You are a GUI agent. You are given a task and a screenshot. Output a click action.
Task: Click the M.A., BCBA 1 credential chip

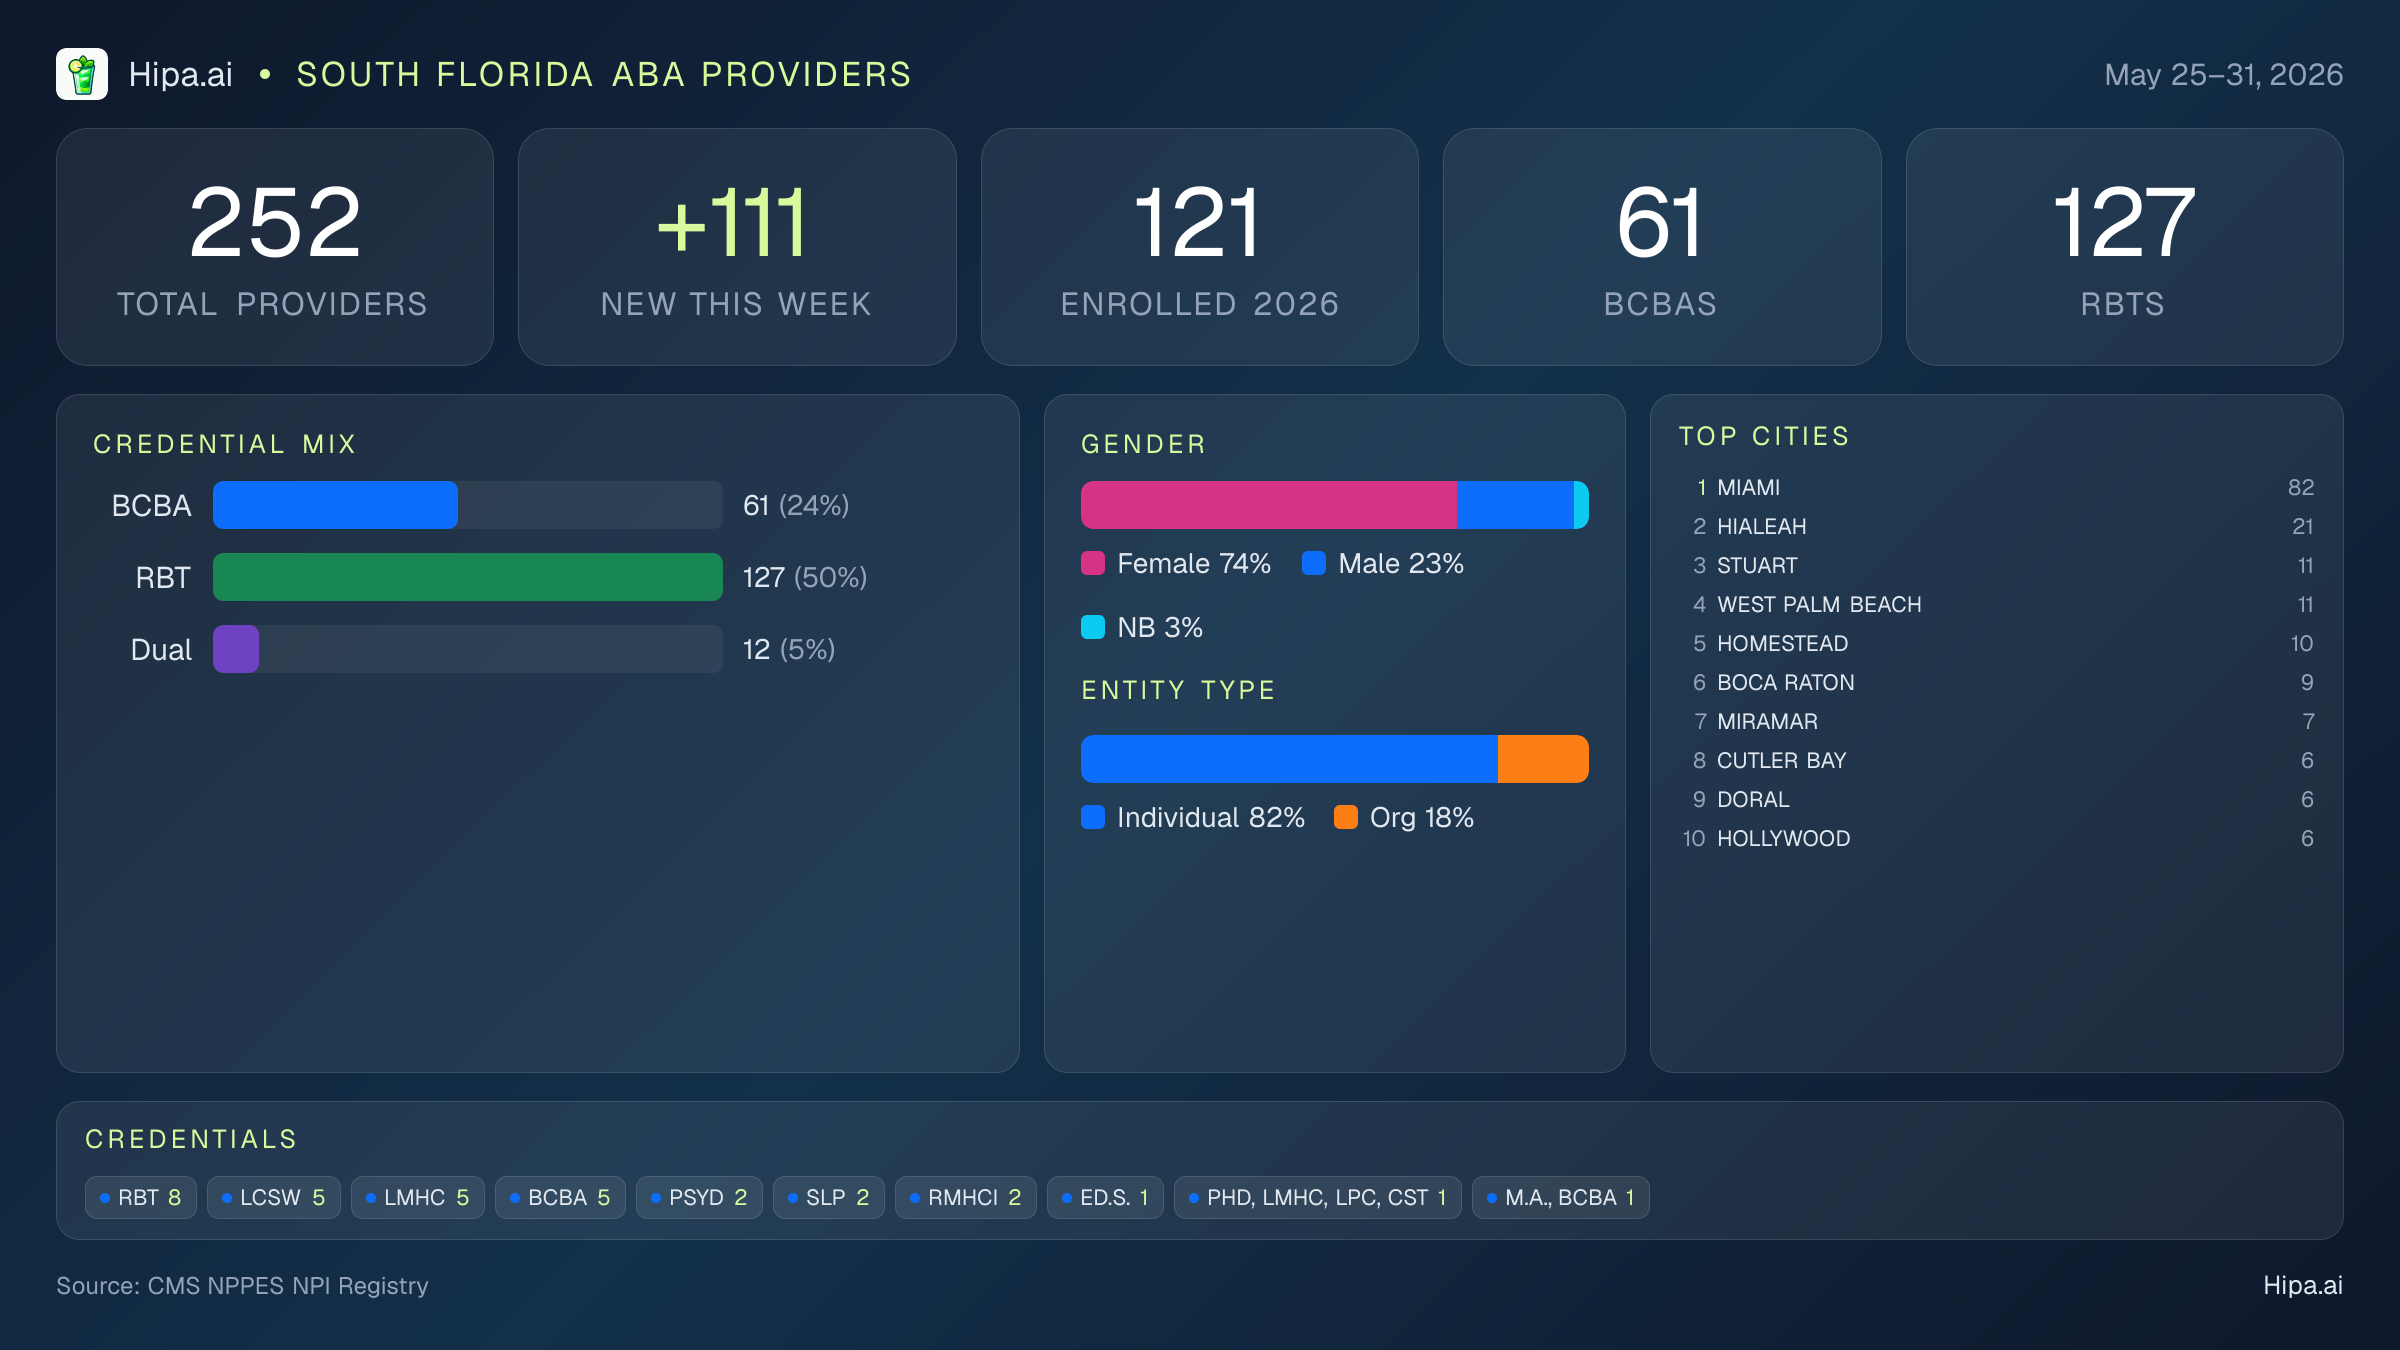pos(1561,1197)
